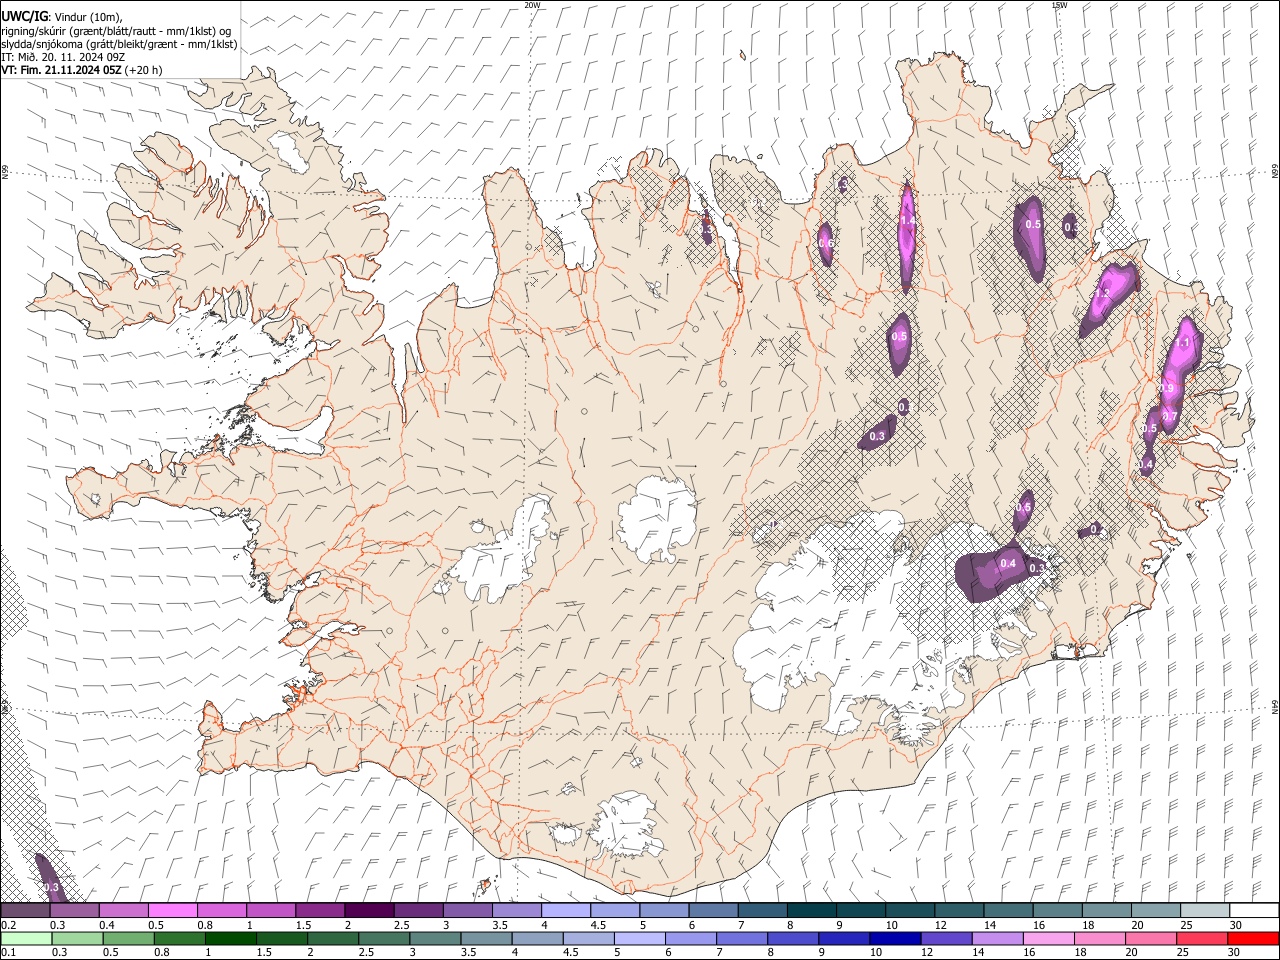Click snow scale swatch between 0.4 and 0.5

click(x=123, y=910)
